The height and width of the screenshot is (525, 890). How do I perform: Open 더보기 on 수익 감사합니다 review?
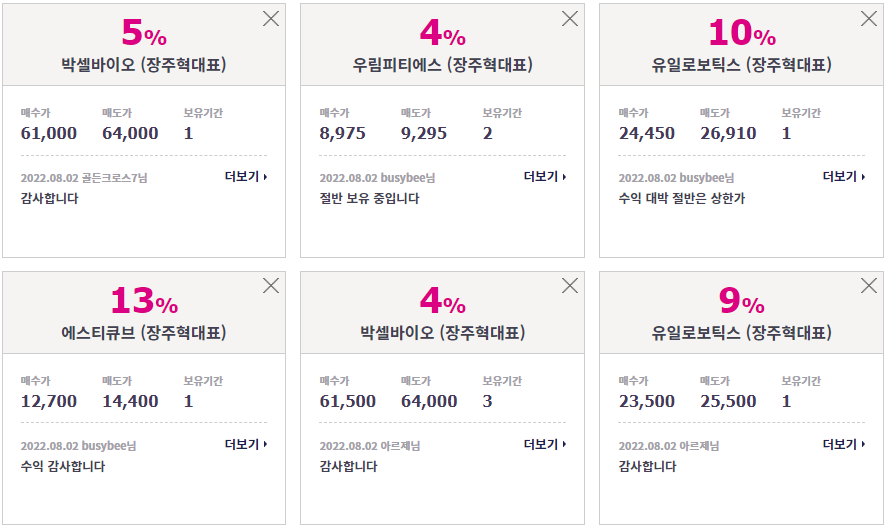click(x=246, y=444)
